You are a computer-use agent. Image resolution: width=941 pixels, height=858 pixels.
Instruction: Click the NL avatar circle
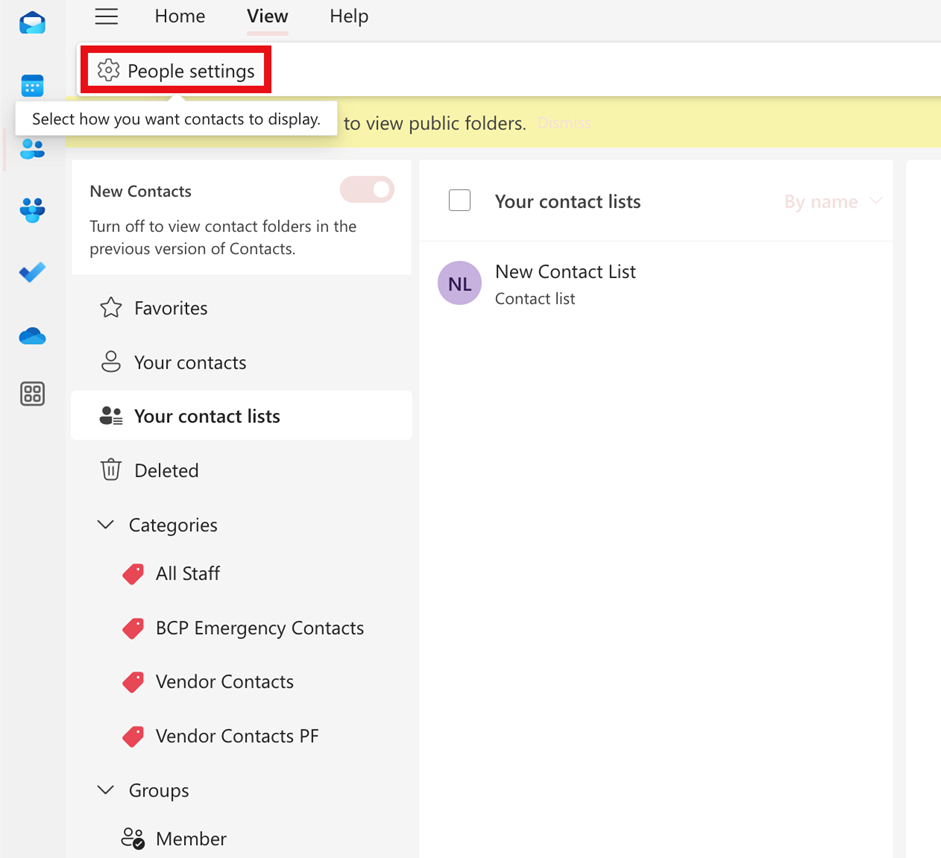point(460,283)
